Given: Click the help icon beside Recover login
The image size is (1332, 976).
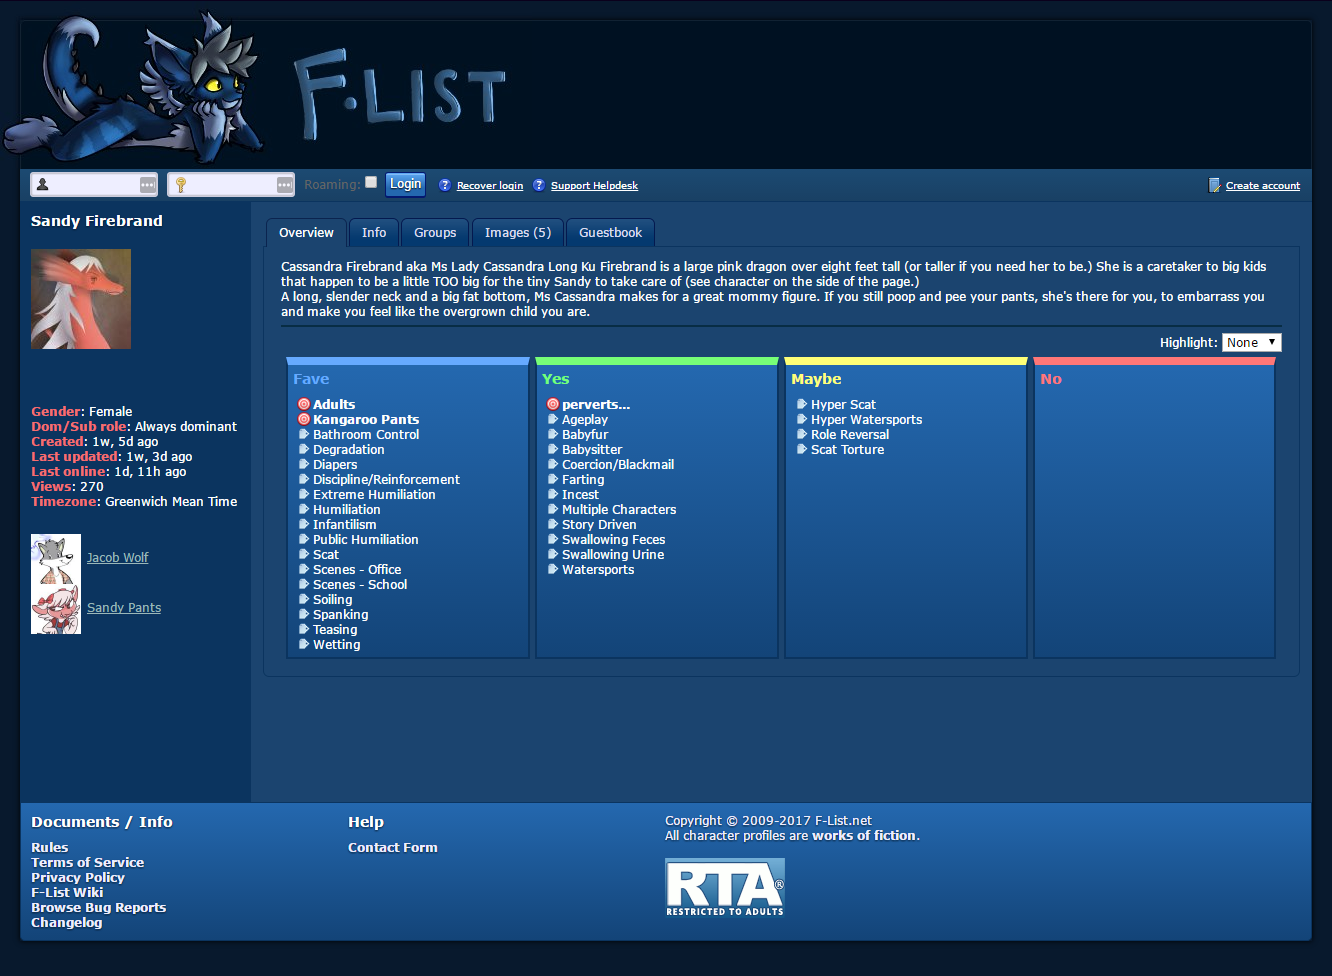Looking at the screenshot, I should click(x=445, y=185).
